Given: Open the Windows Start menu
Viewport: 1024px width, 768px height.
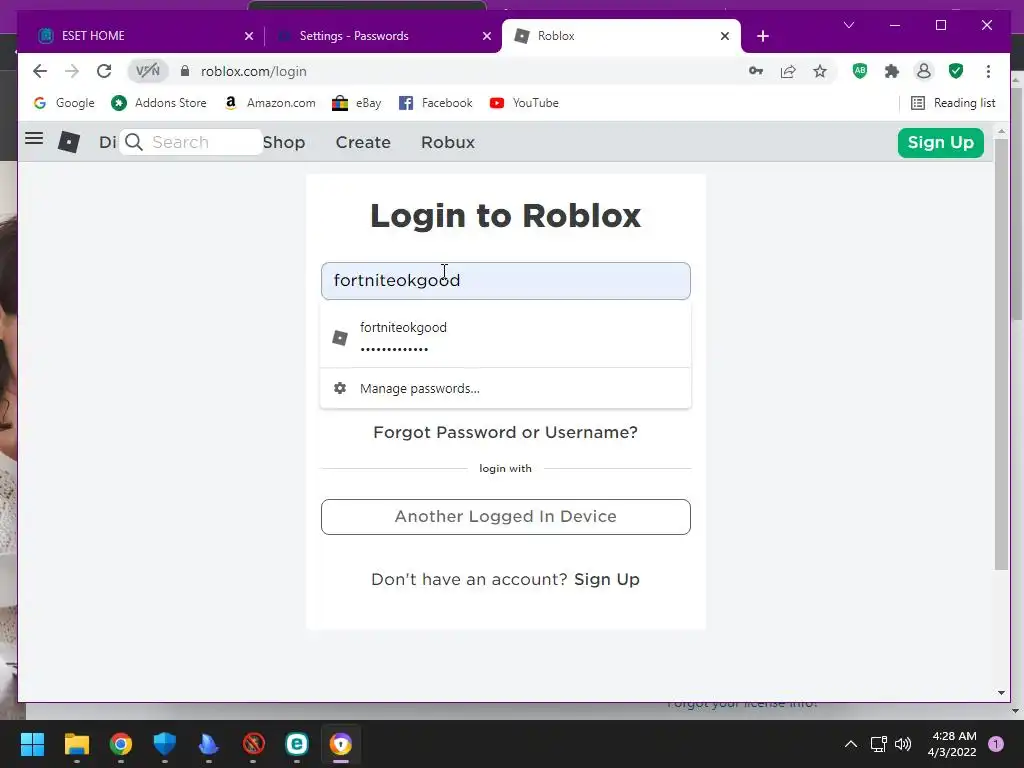Looking at the screenshot, I should 32,744.
